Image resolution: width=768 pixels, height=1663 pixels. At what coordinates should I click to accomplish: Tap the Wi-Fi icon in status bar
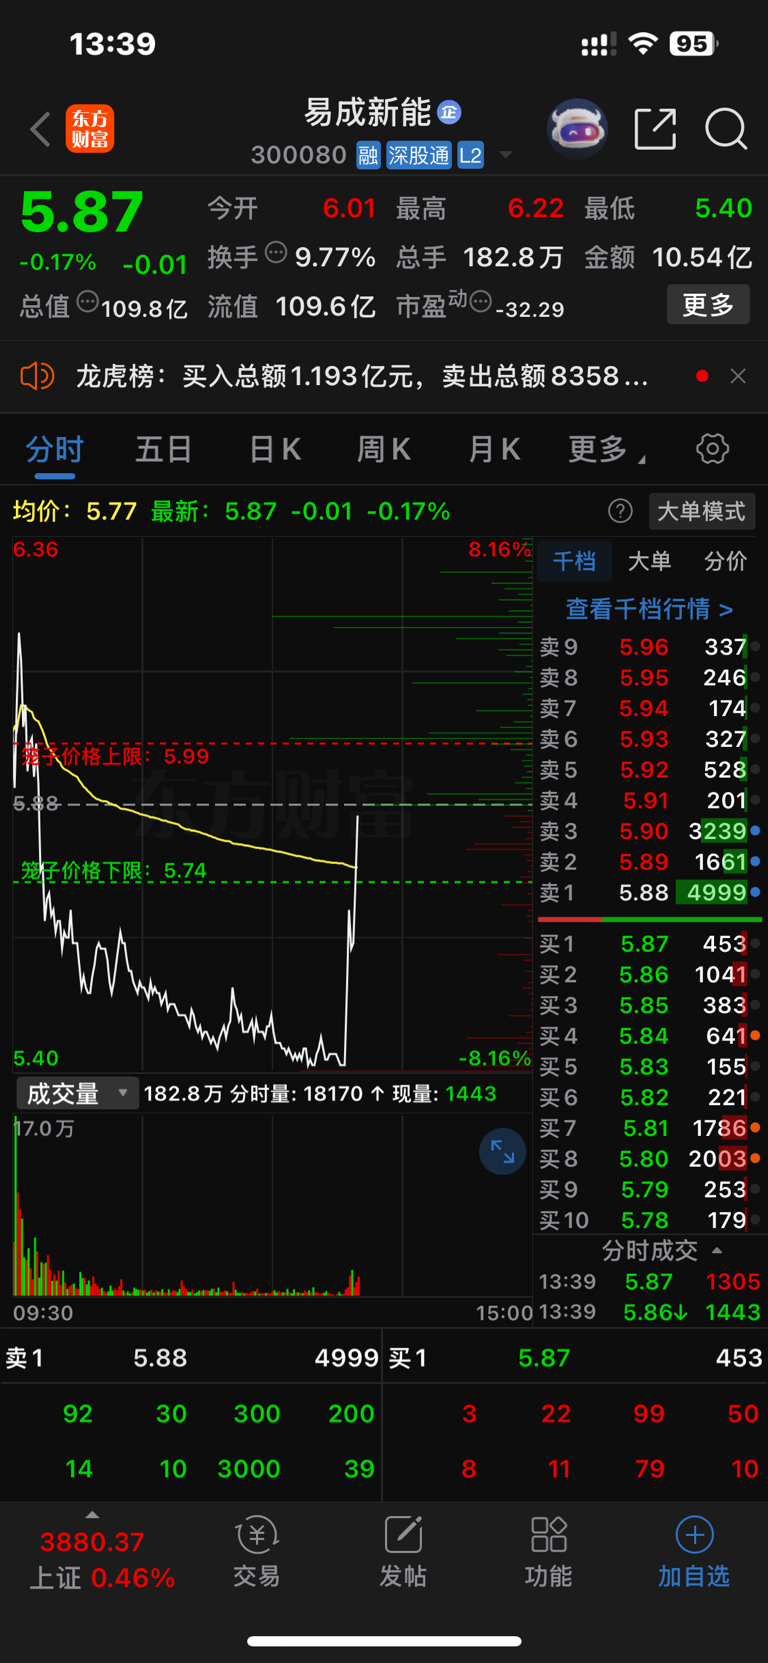pyautogui.click(x=643, y=44)
